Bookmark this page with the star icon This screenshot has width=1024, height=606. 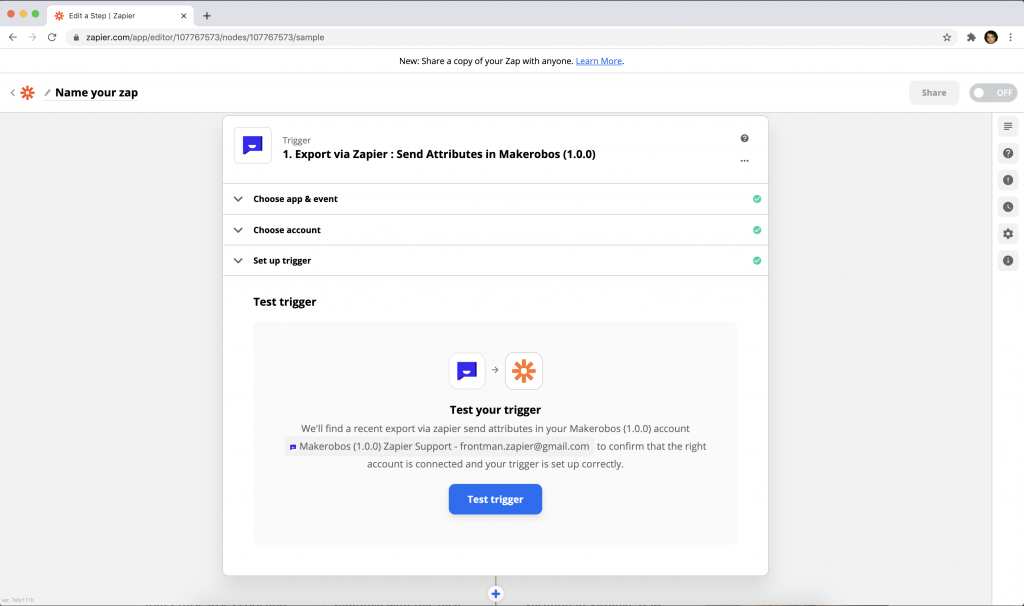pos(947,37)
